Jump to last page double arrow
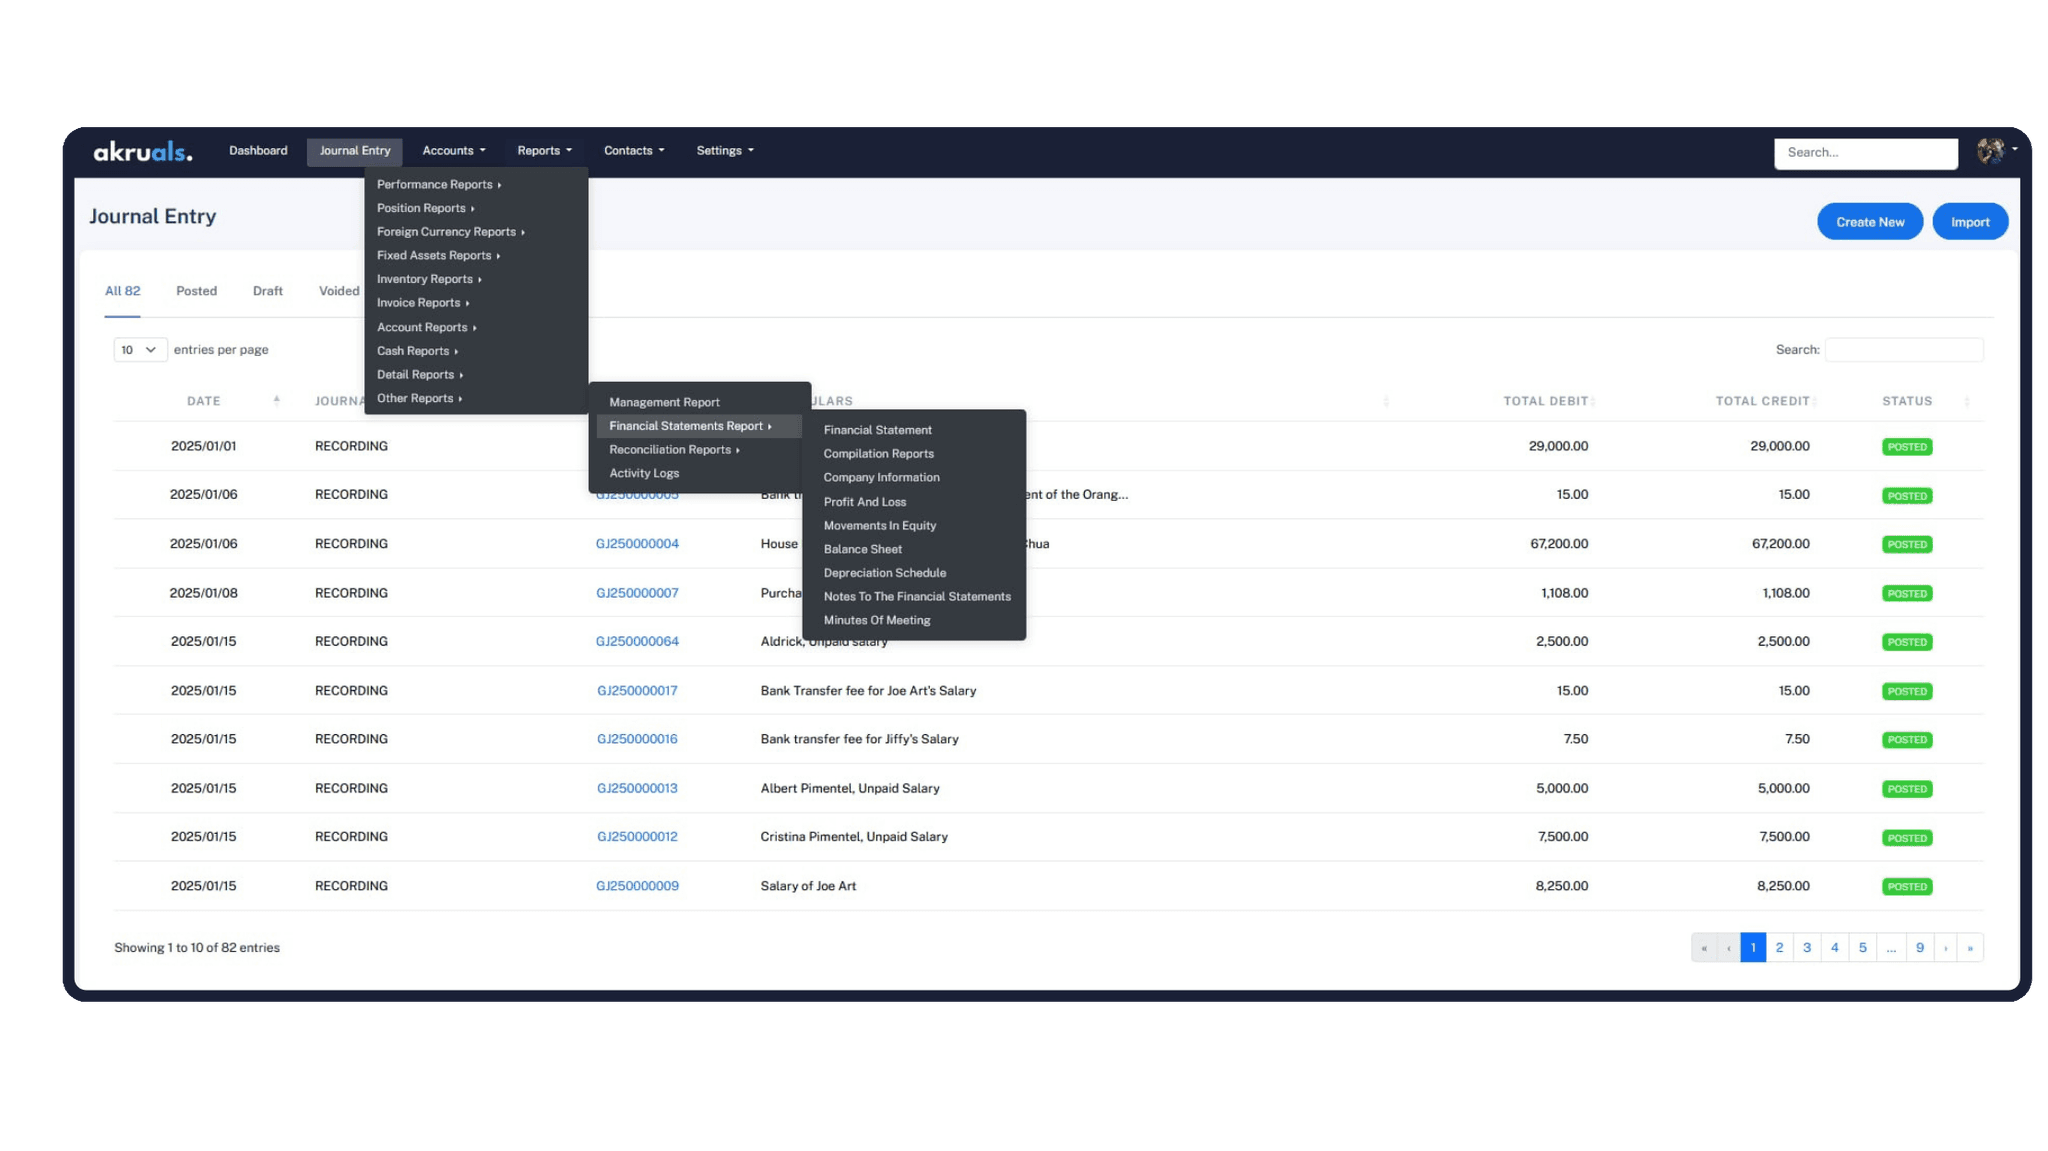Viewport: 2048px width, 1151px height. coord(1970,948)
